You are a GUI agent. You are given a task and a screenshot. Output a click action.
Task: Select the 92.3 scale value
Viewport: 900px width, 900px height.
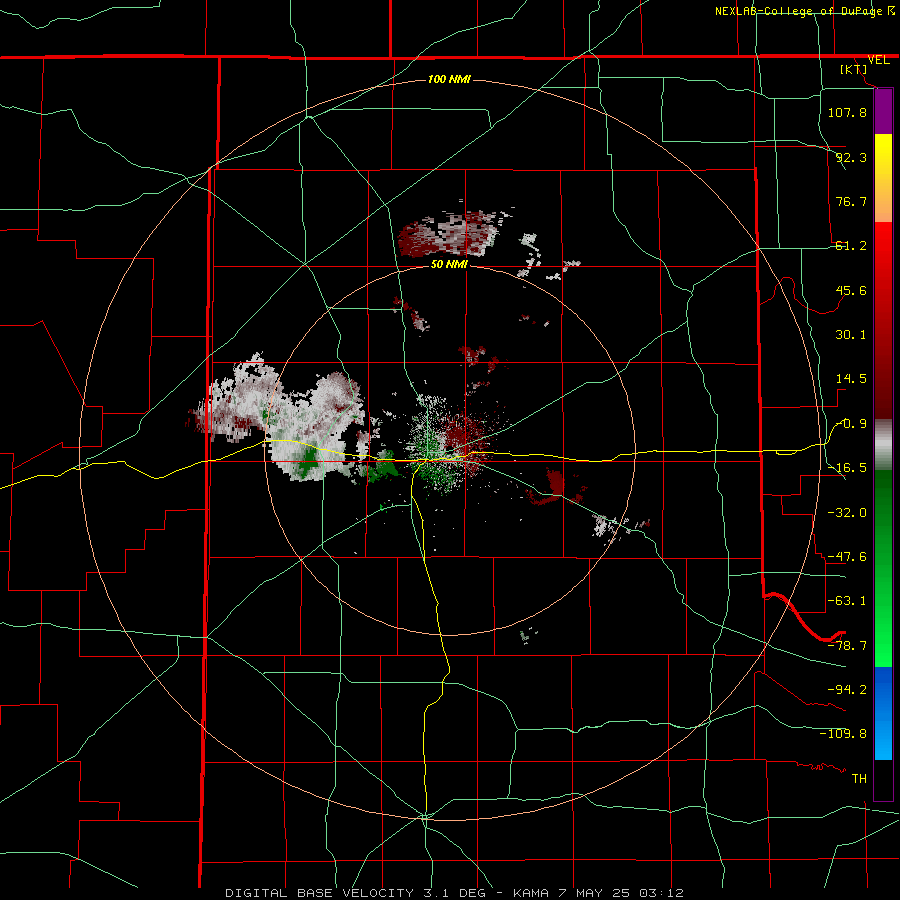click(x=851, y=157)
